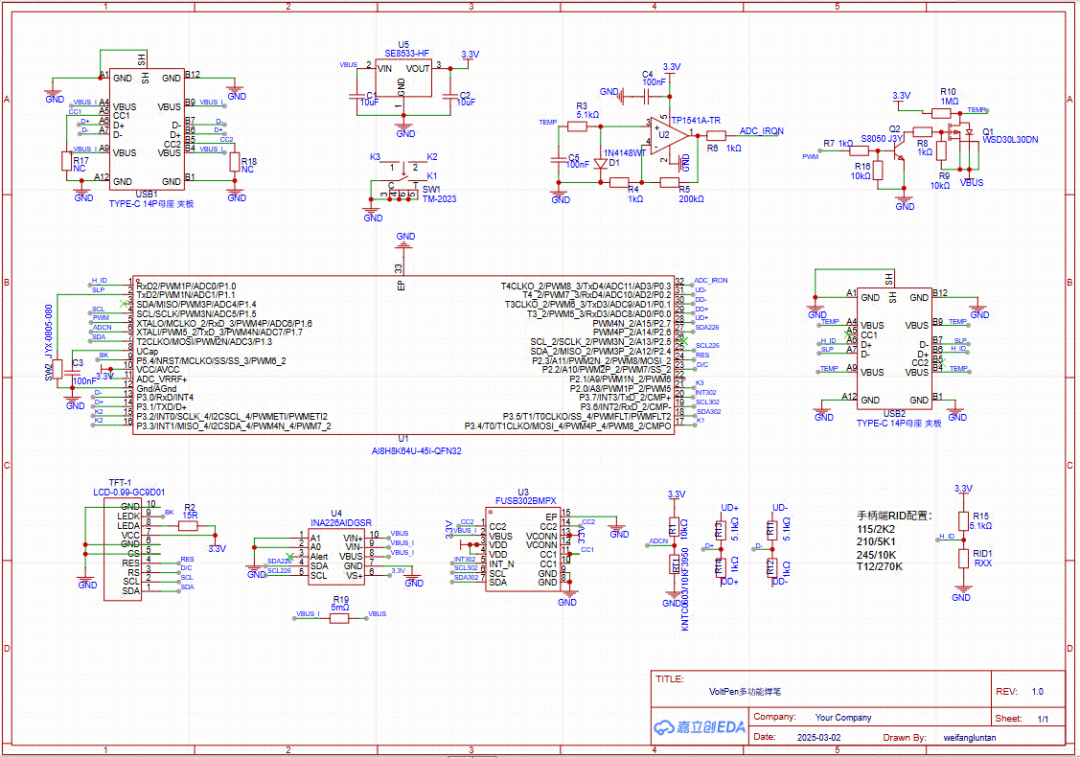Select the U4 INA226AIDGSR chip body
1080x758 pixels.
(x=336, y=557)
